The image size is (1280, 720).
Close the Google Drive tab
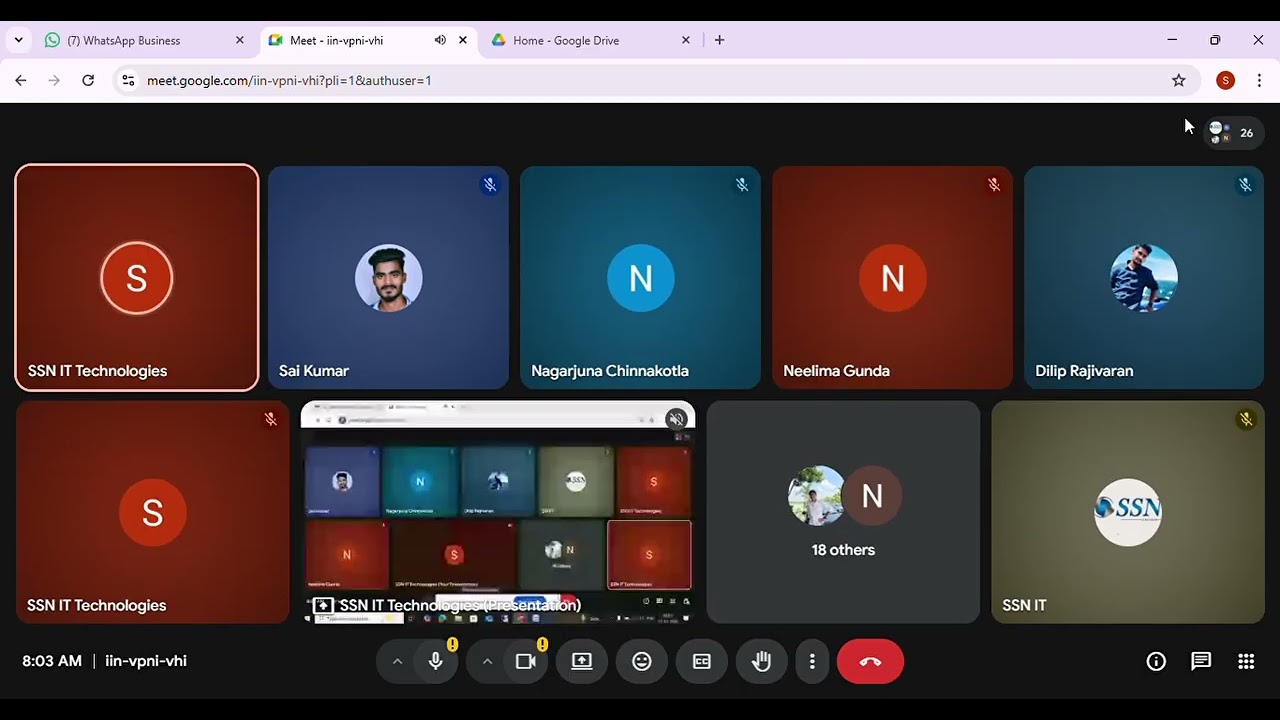tap(686, 40)
